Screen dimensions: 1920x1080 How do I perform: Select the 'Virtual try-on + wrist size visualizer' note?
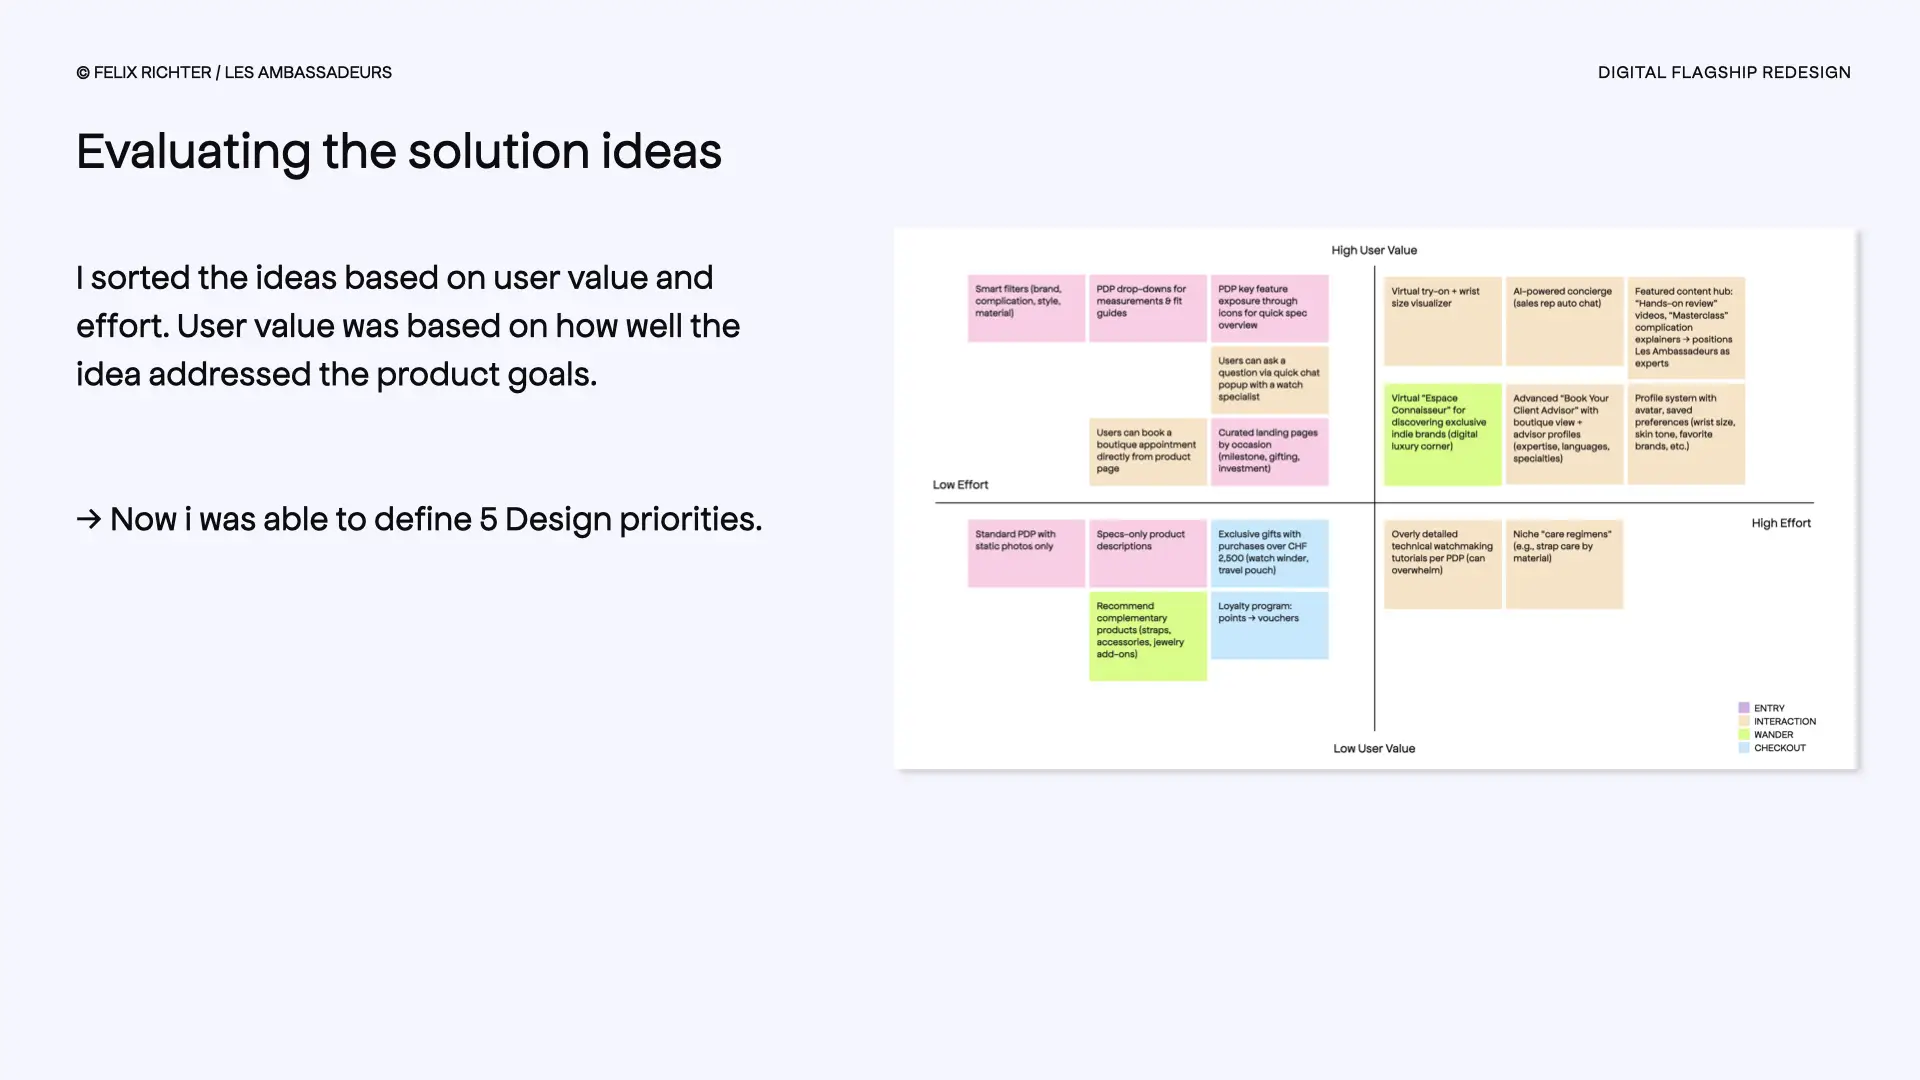click(1442, 320)
